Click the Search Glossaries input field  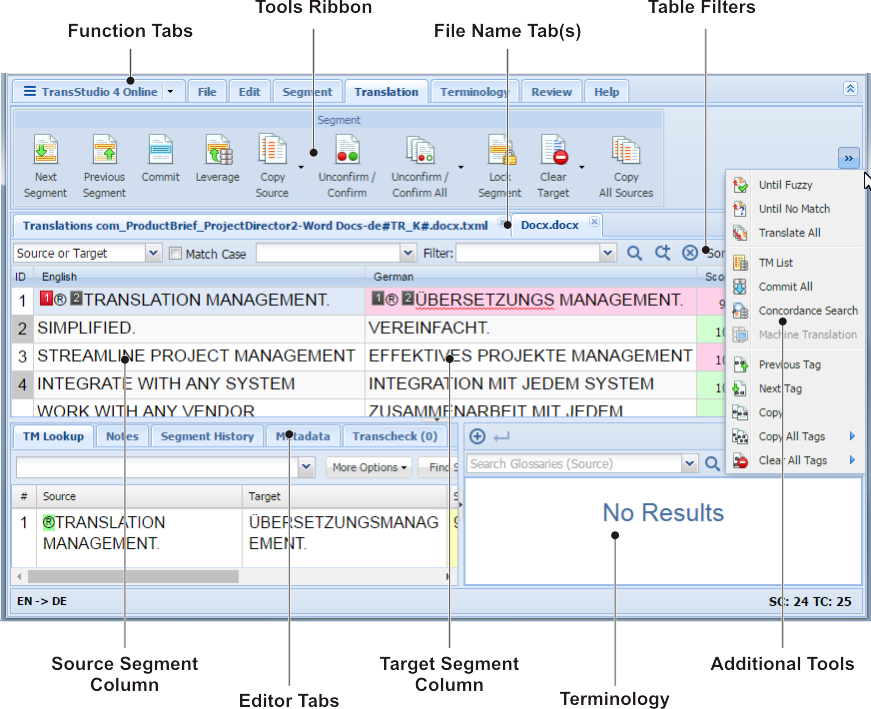(x=573, y=464)
